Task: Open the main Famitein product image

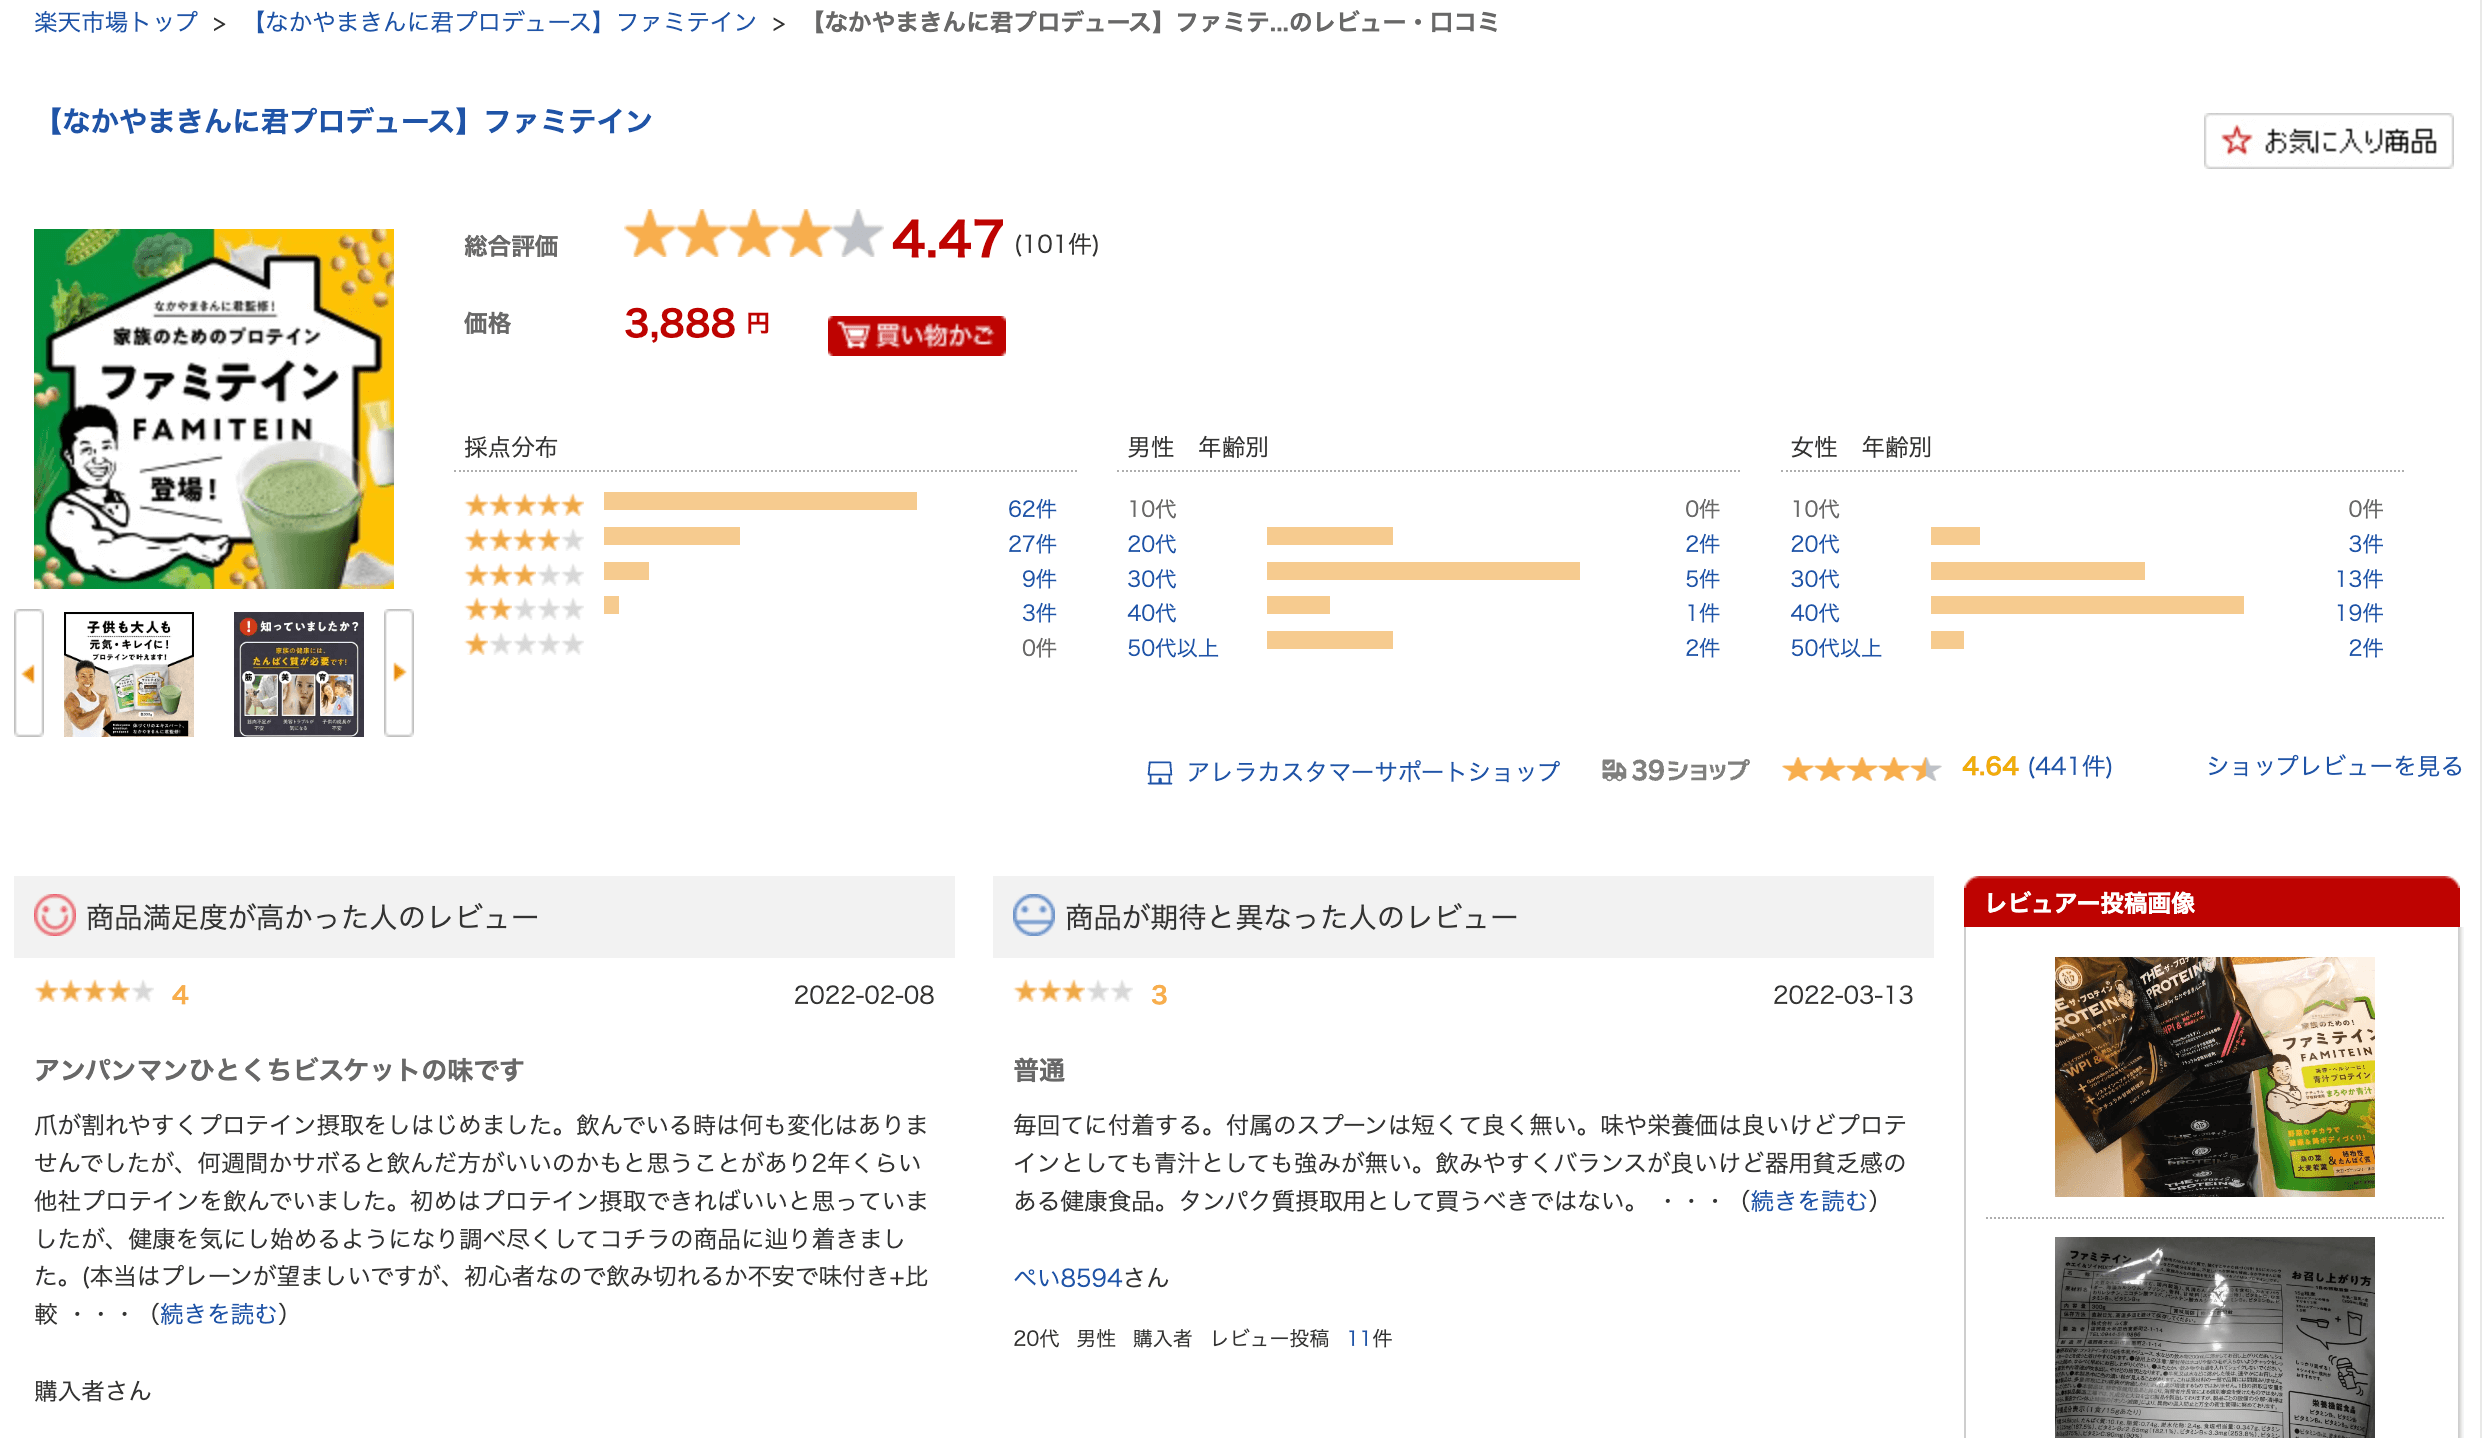Action: click(x=214, y=408)
